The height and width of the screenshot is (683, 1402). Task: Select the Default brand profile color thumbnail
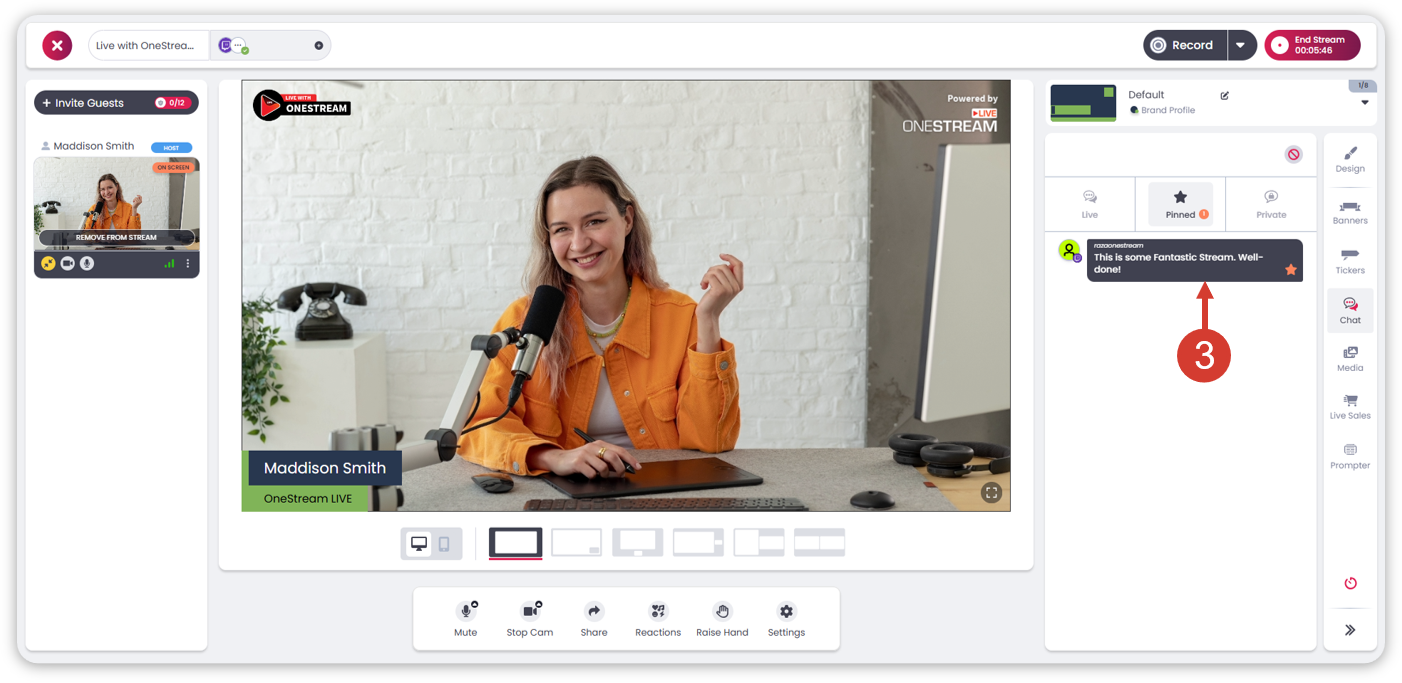(x=1083, y=103)
